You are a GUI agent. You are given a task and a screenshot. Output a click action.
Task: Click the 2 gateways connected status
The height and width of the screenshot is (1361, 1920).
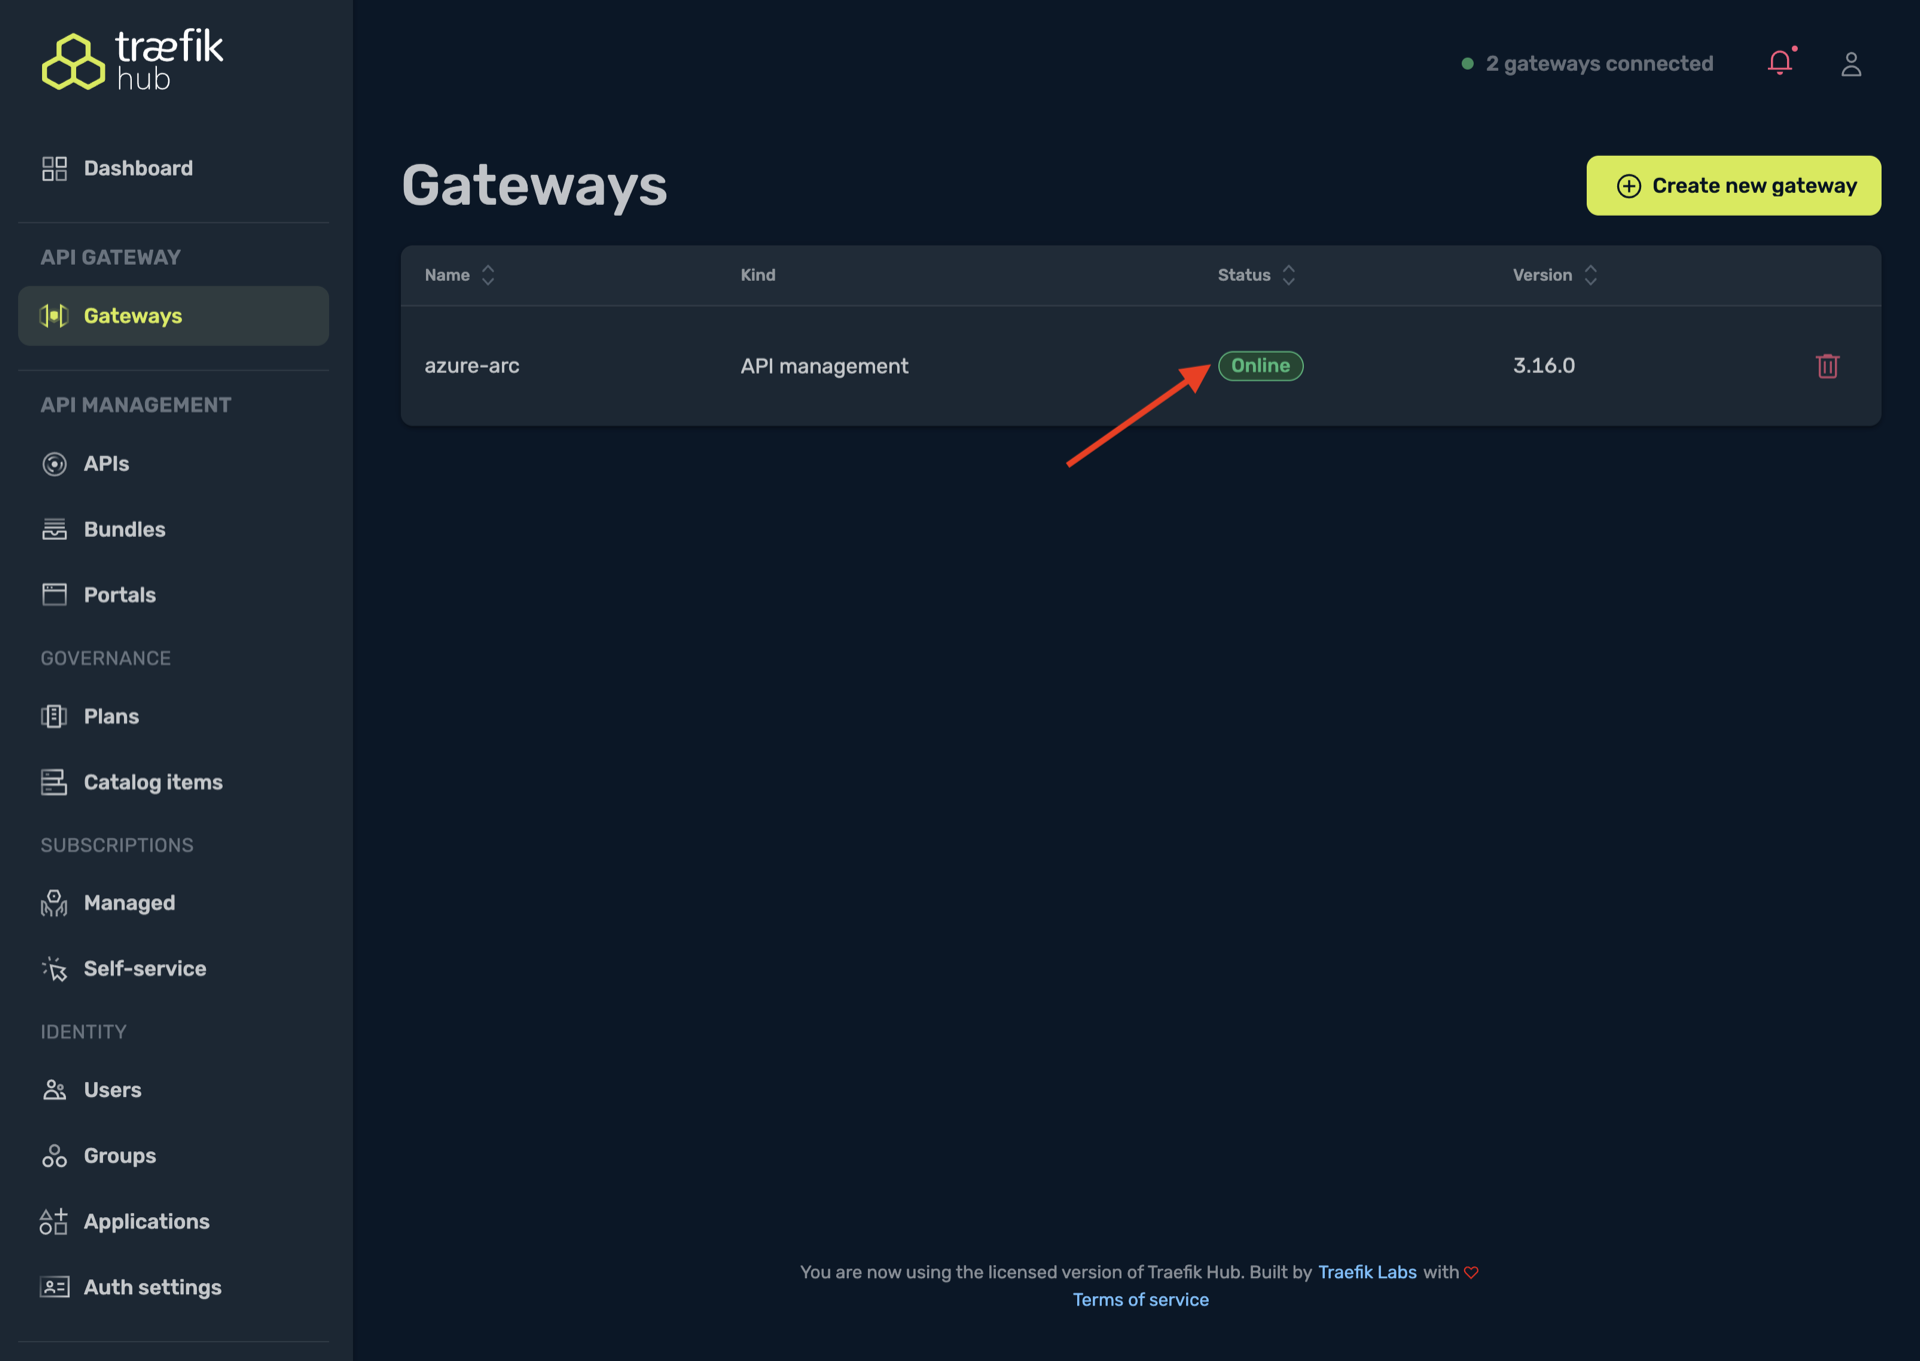[x=1587, y=63]
